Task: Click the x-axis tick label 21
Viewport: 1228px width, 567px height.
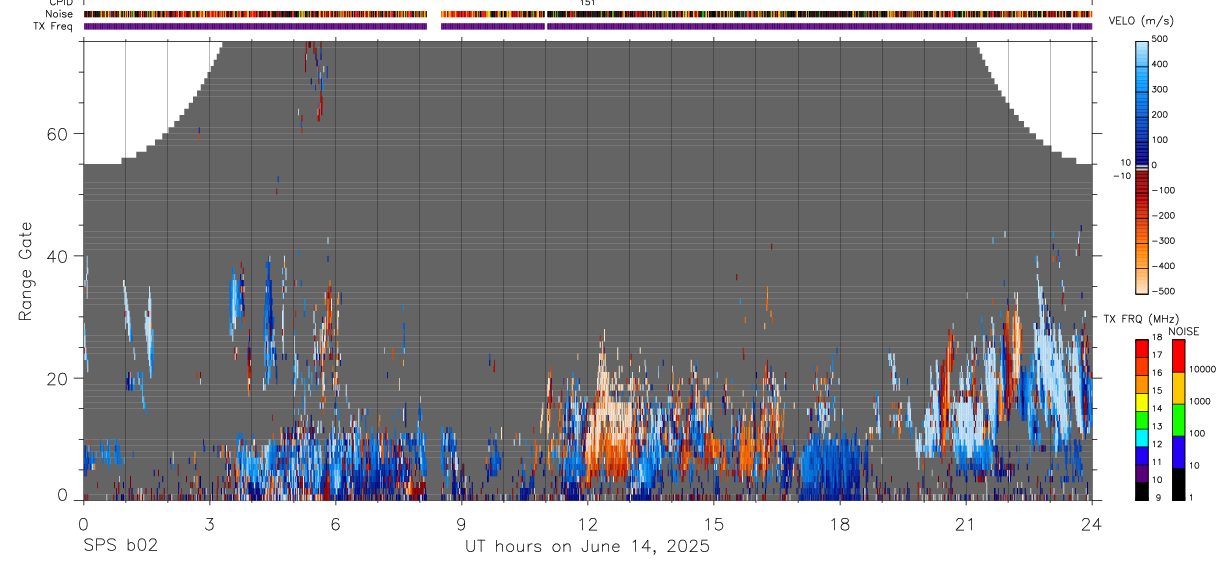Action: tap(965, 524)
